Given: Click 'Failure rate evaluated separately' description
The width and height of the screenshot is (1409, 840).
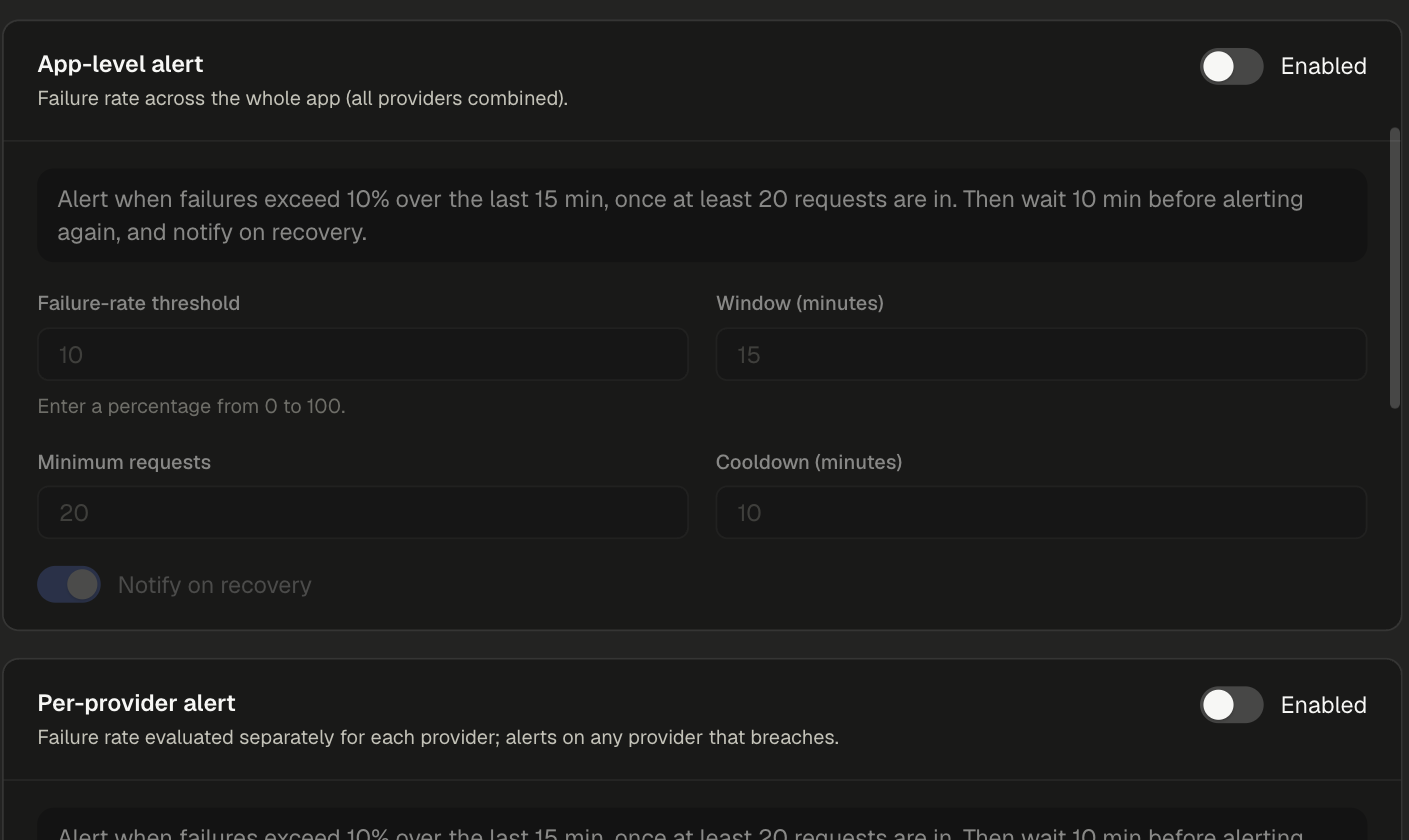Looking at the screenshot, I should (x=438, y=738).
